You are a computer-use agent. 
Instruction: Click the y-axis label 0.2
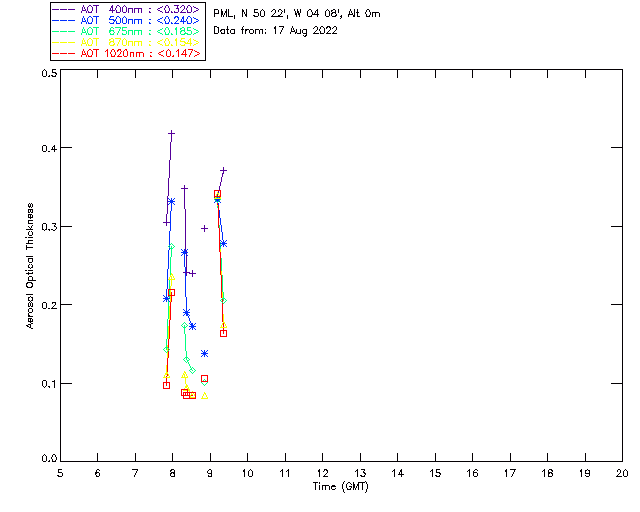(x=49, y=305)
